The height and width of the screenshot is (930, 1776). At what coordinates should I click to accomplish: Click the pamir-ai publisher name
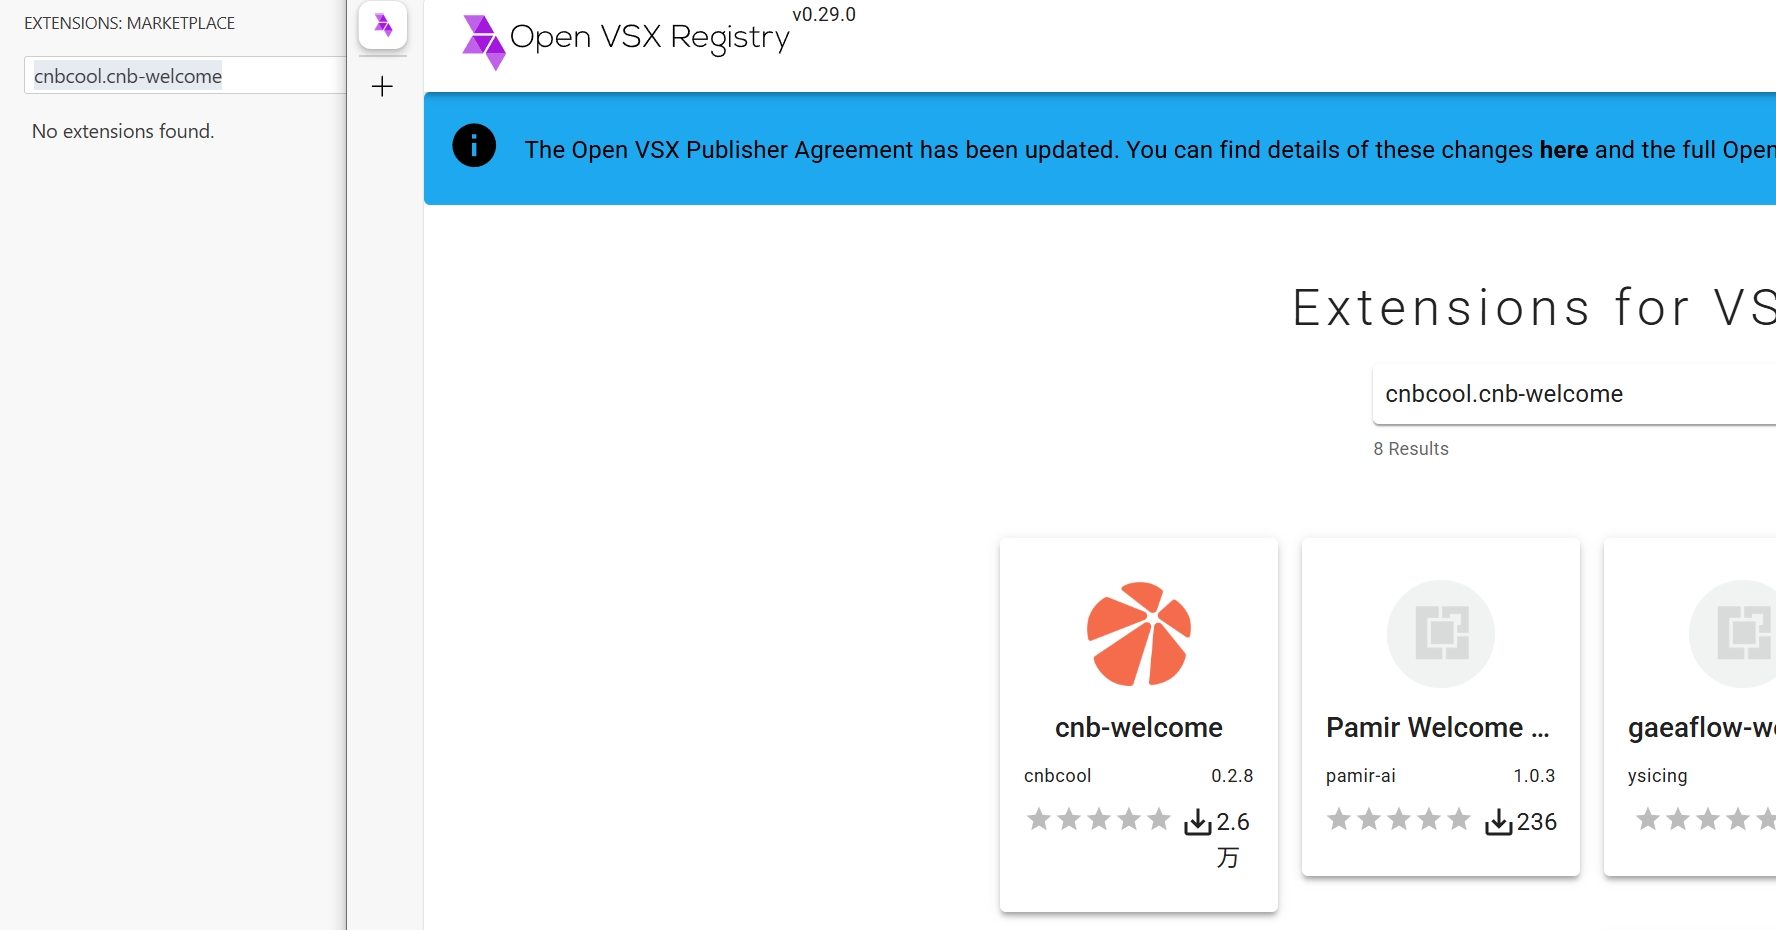(x=1360, y=775)
